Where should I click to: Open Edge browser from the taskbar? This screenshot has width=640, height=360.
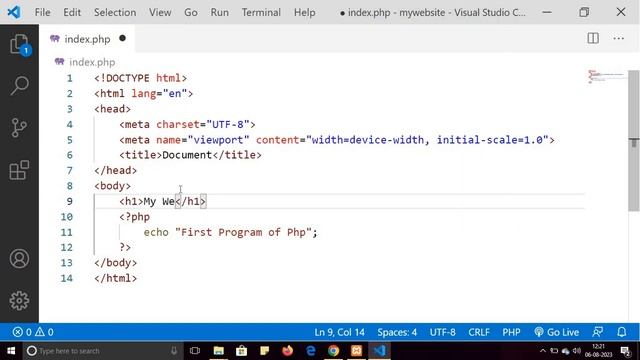pos(311,351)
